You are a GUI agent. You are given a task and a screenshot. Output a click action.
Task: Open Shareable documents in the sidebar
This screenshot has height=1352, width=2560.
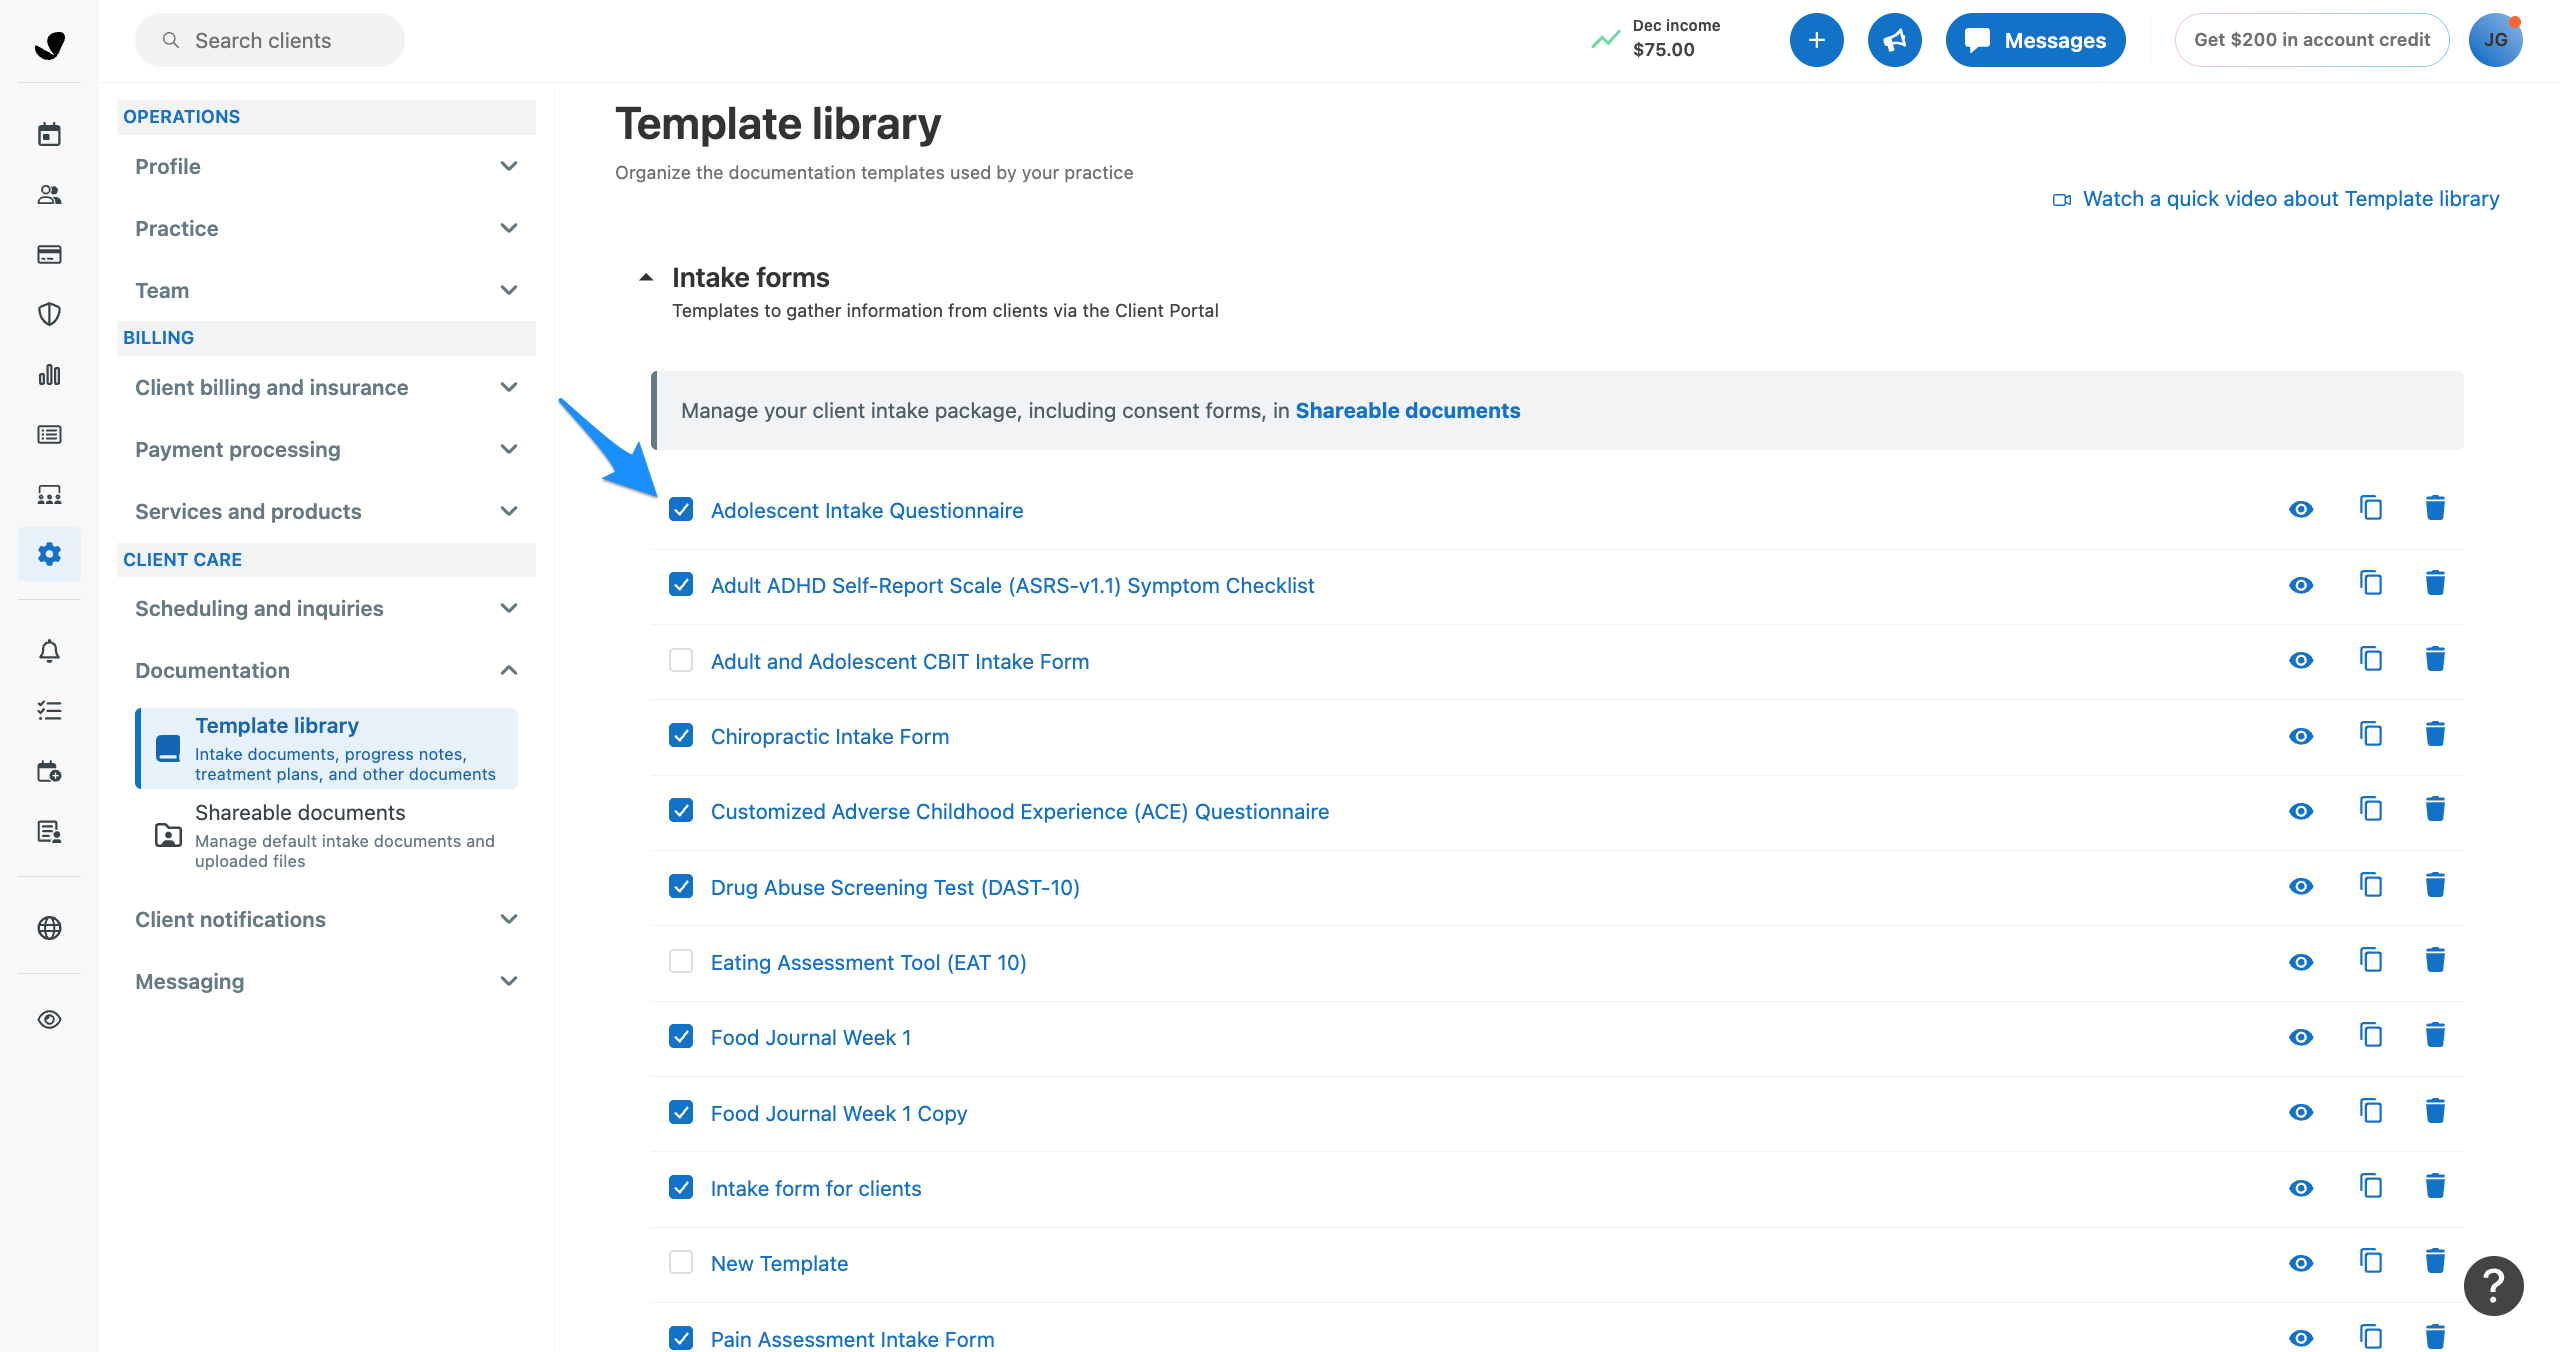(300, 812)
